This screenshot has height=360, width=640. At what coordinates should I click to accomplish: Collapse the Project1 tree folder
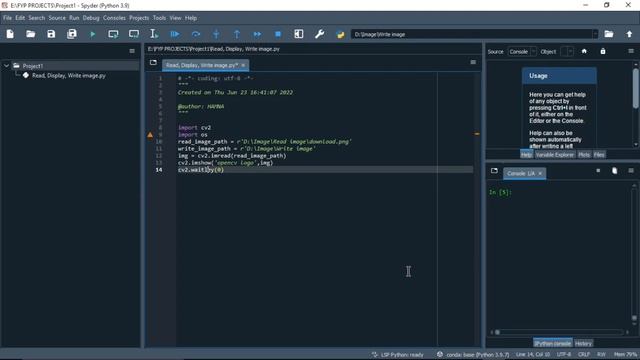click(7, 66)
